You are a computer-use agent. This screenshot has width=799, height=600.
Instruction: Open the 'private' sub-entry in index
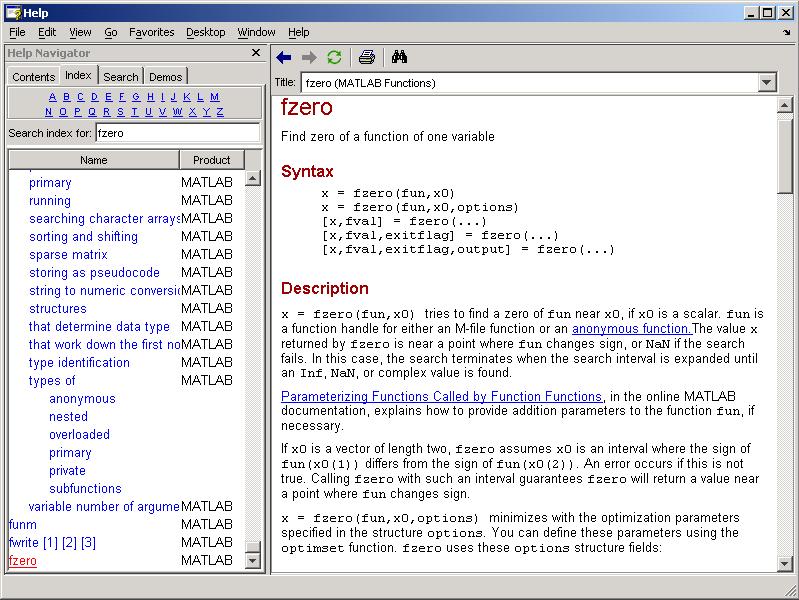(67, 471)
